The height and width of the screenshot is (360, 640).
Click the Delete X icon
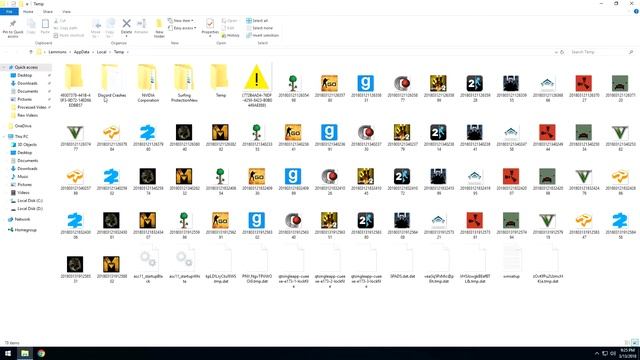pyautogui.click(x=127, y=24)
